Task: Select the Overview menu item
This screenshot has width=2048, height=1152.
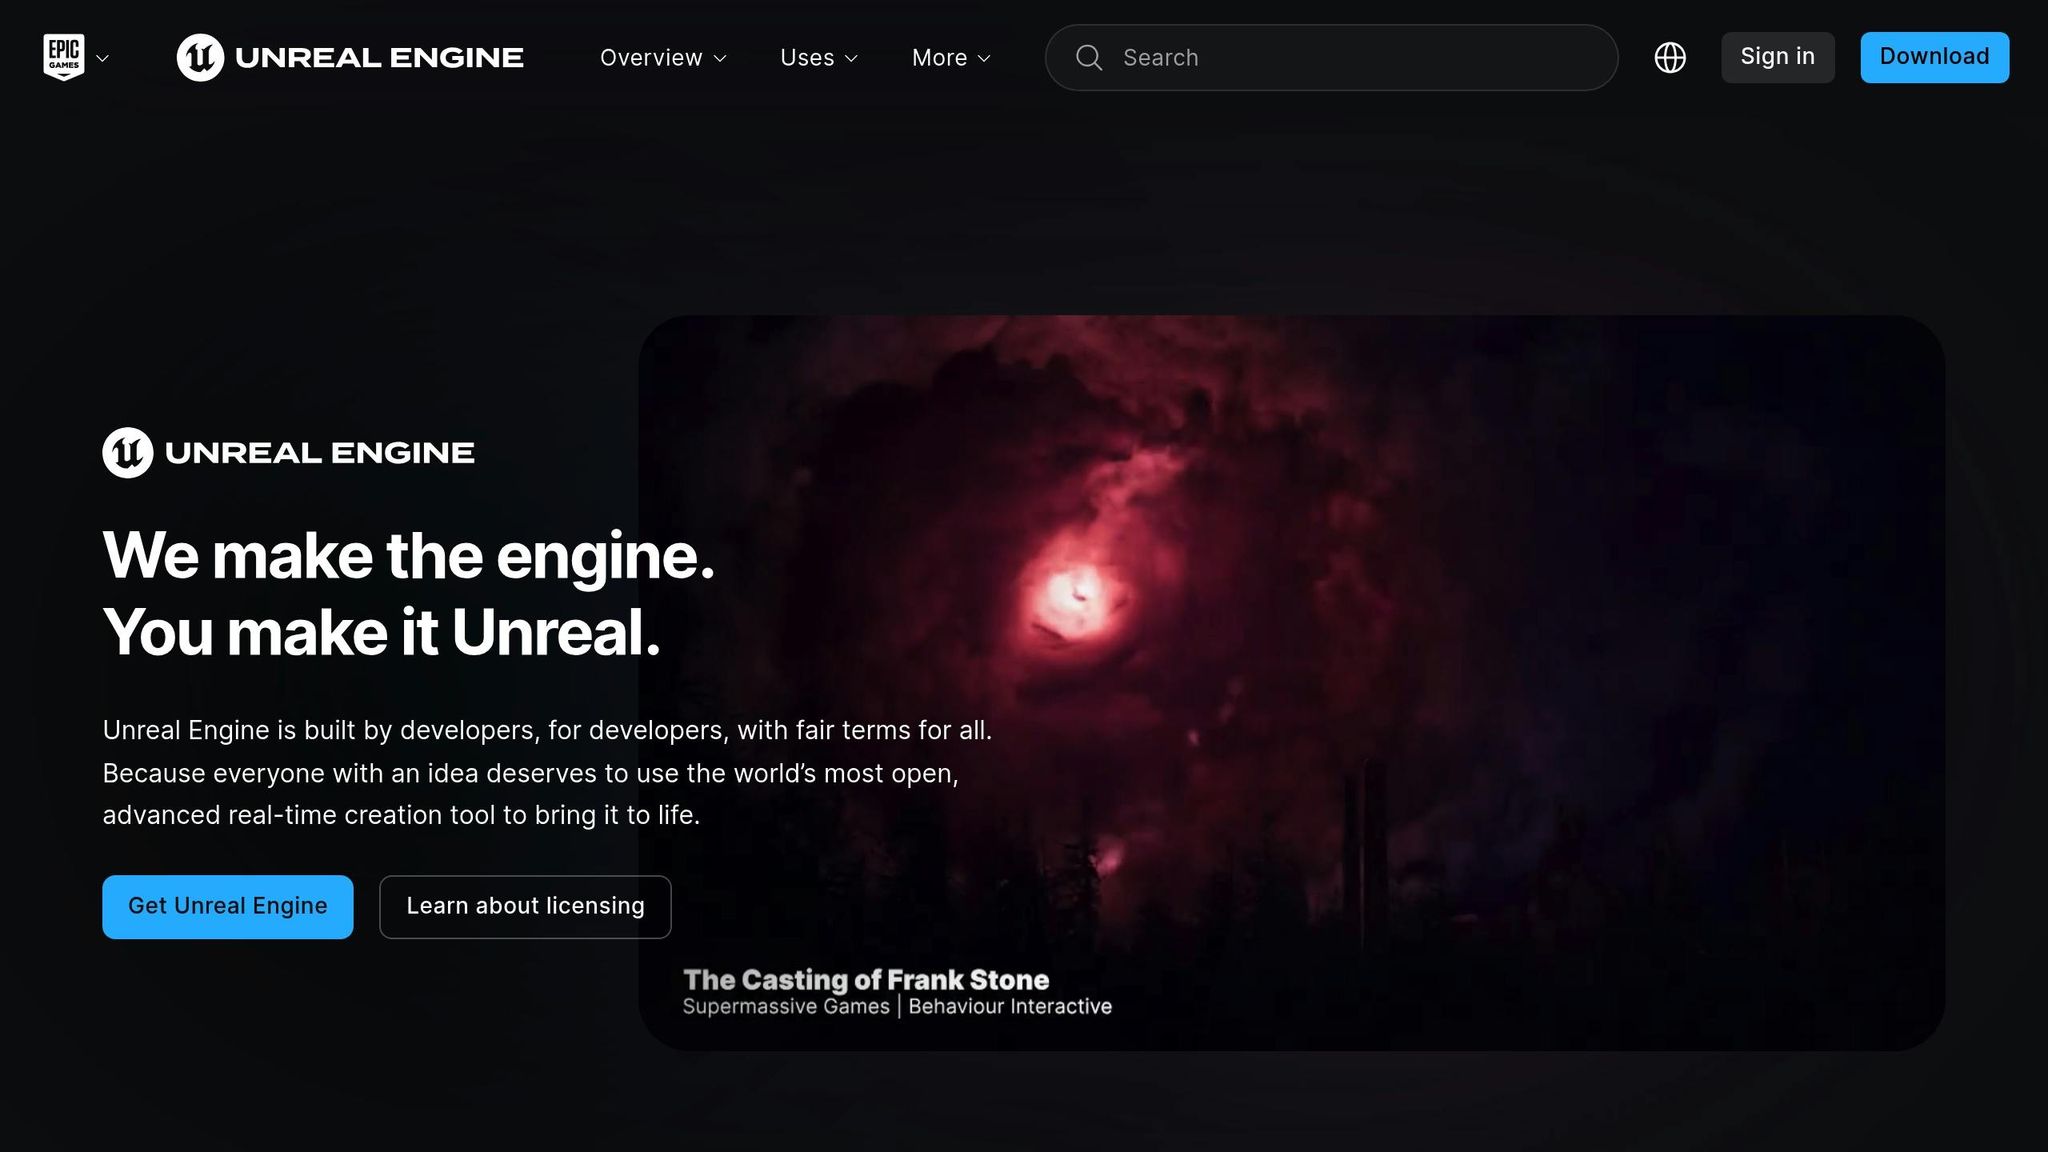Action: pyautogui.click(x=649, y=58)
